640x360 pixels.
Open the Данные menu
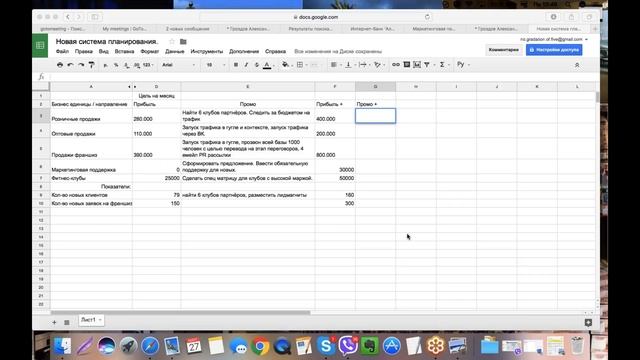[x=175, y=51]
